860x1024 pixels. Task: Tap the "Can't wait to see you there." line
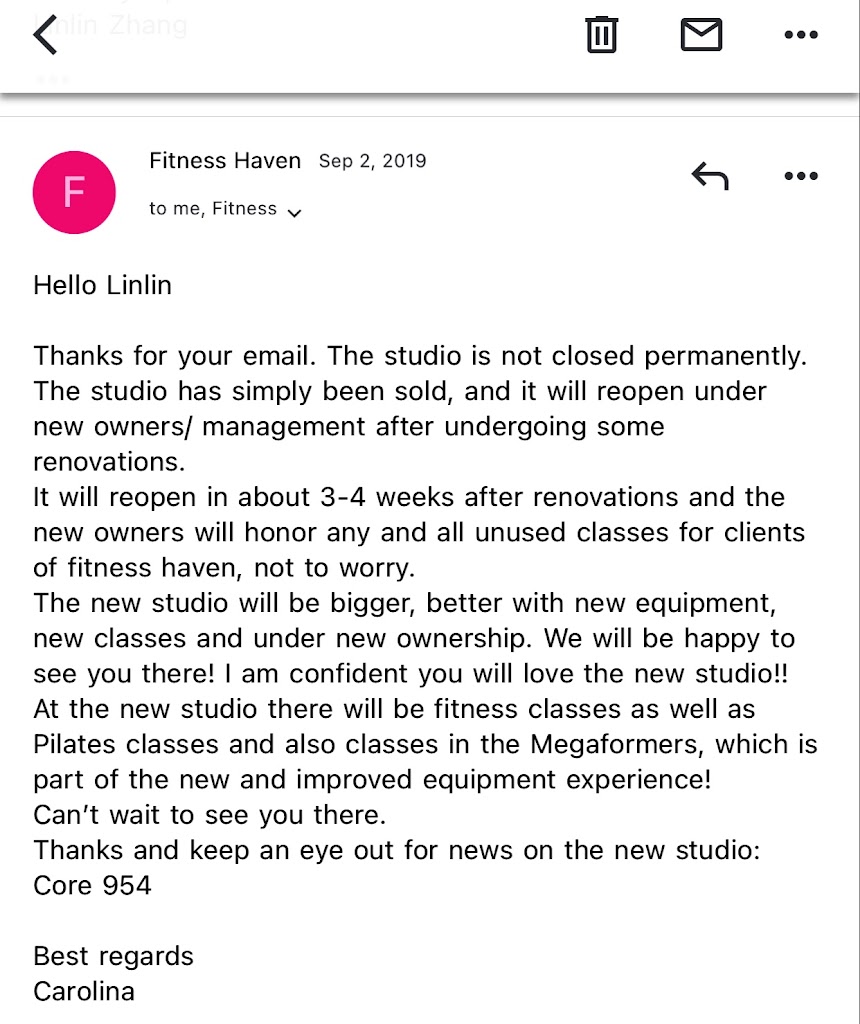(209, 815)
